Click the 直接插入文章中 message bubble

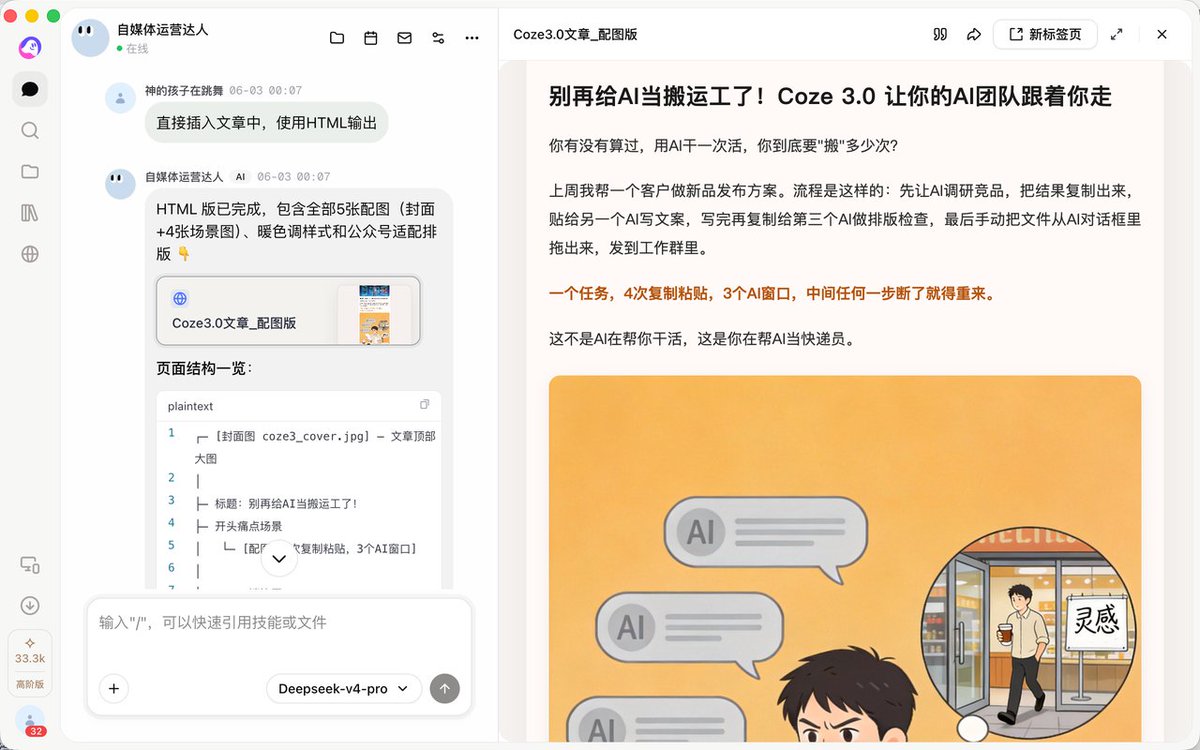pos(267,123)
